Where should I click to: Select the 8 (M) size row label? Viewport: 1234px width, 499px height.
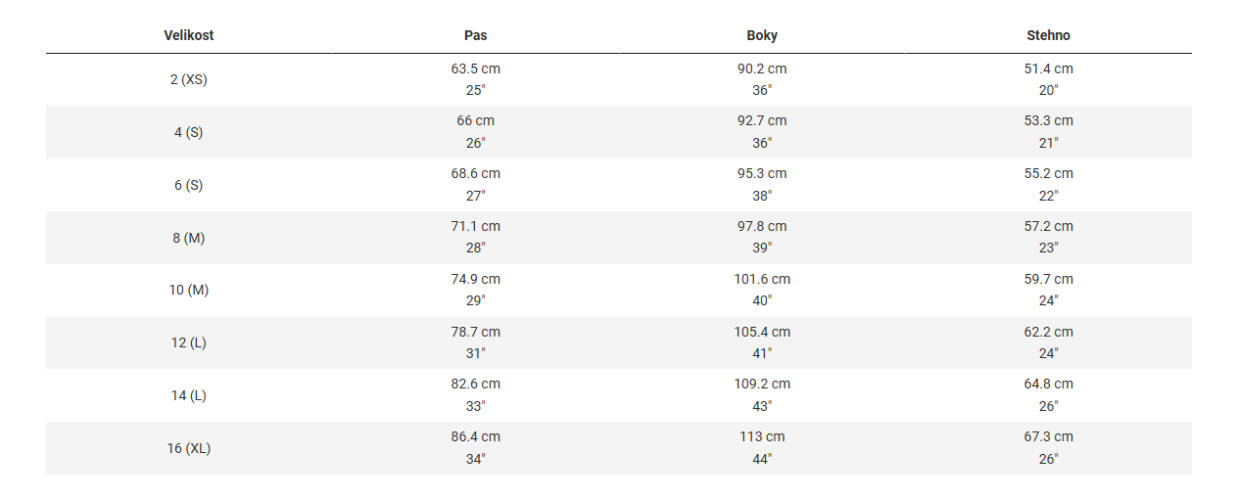[x=189, y=237]
